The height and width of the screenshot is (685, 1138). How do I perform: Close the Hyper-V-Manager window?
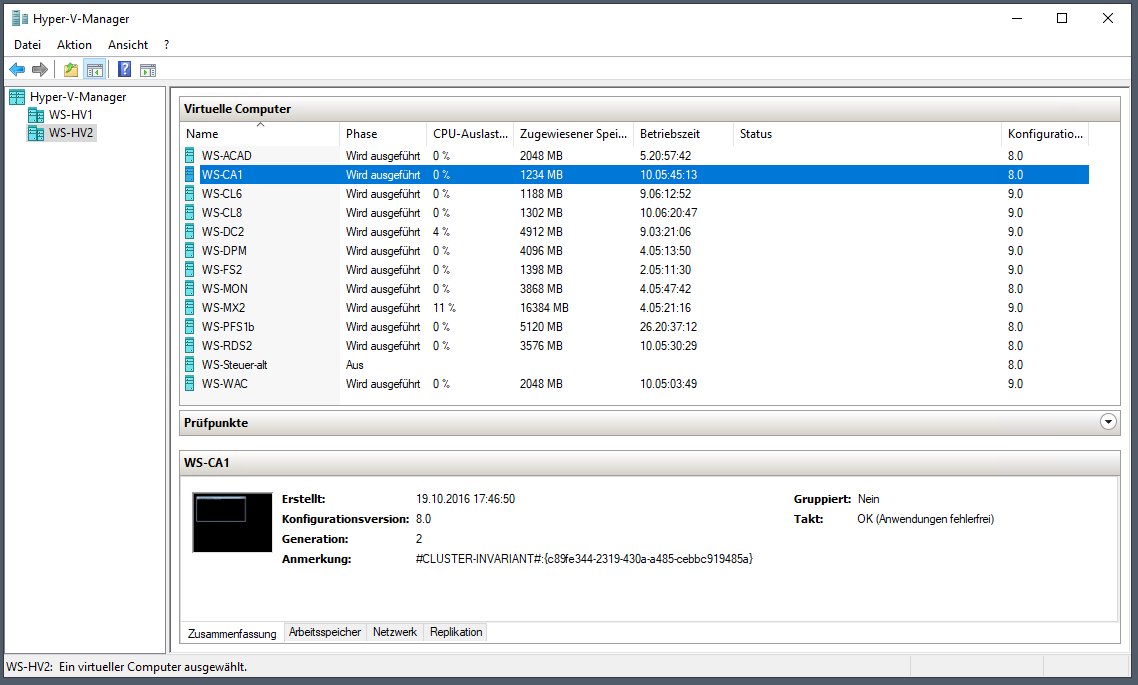(x=1108, y=18)
